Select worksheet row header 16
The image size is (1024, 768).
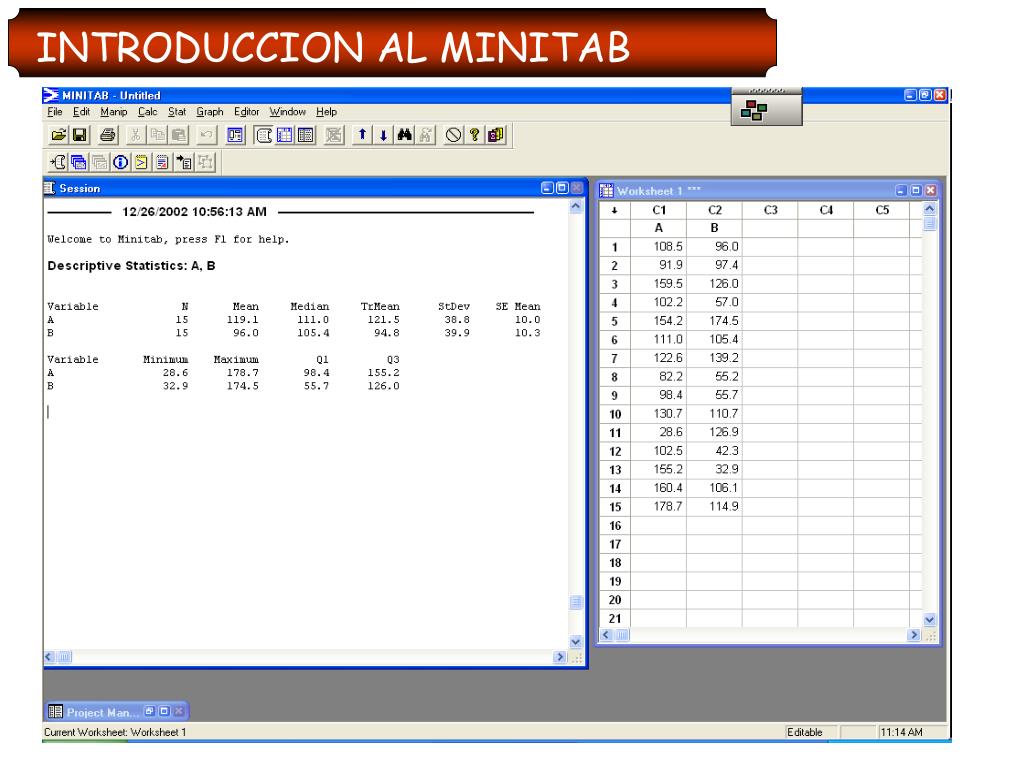coord(615,526)
